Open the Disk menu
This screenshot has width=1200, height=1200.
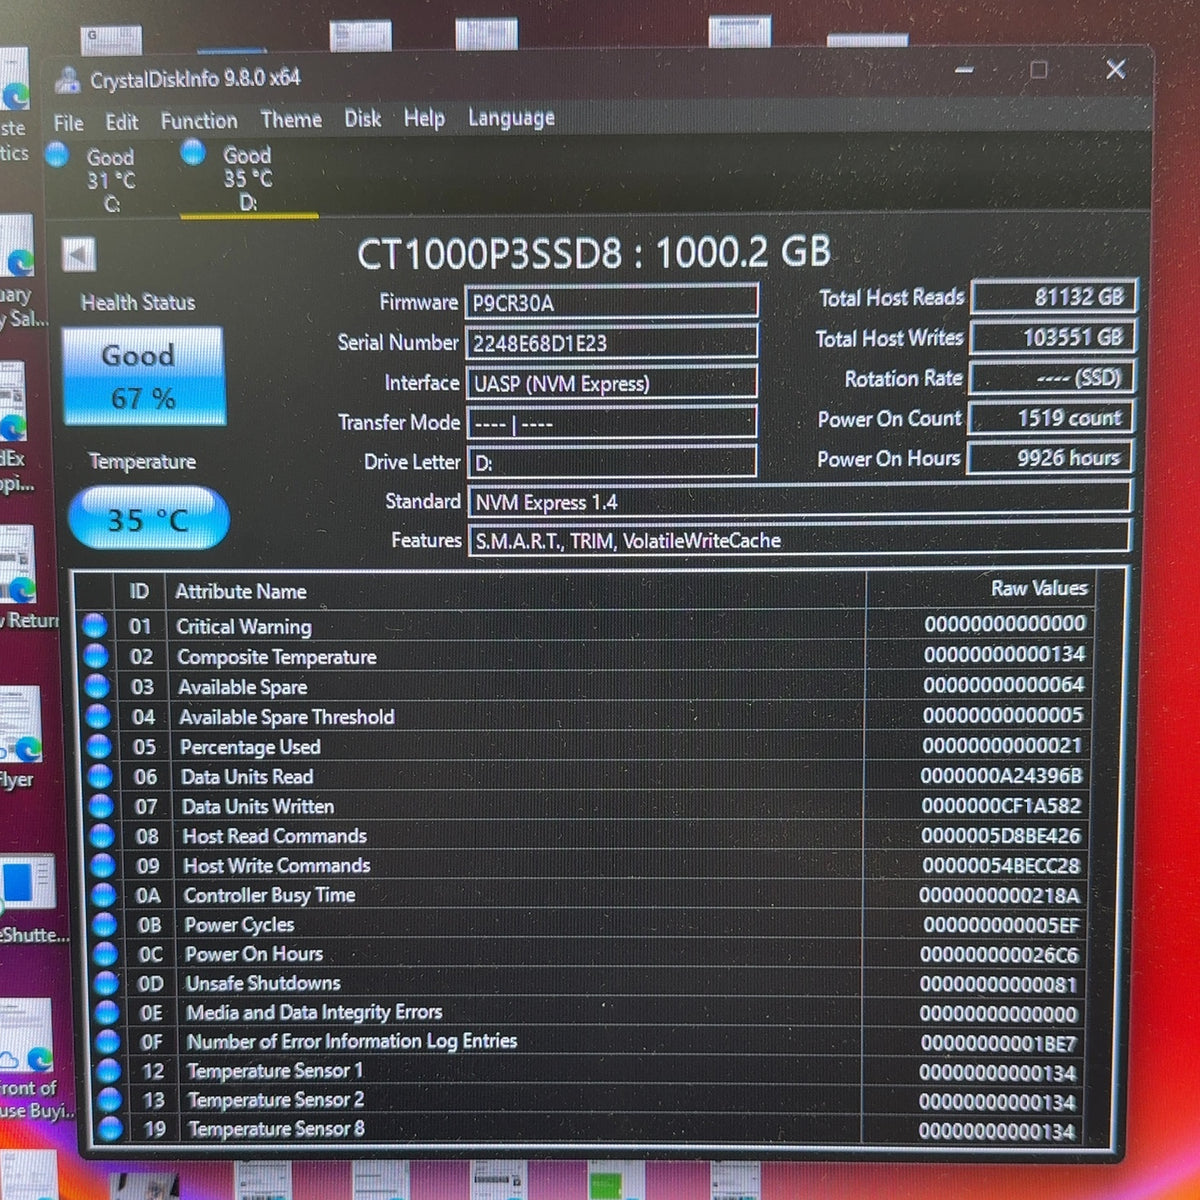pyautogui.click(x=363, y=119)
